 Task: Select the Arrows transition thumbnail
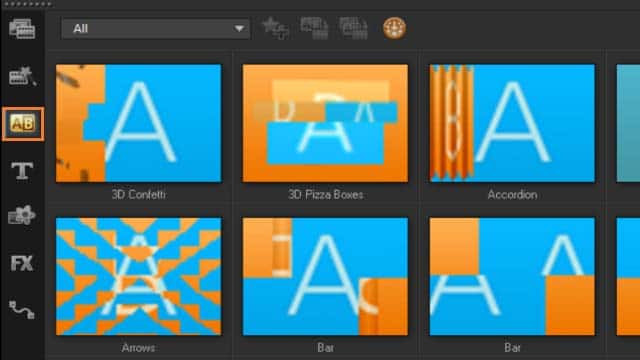[139, 277]
